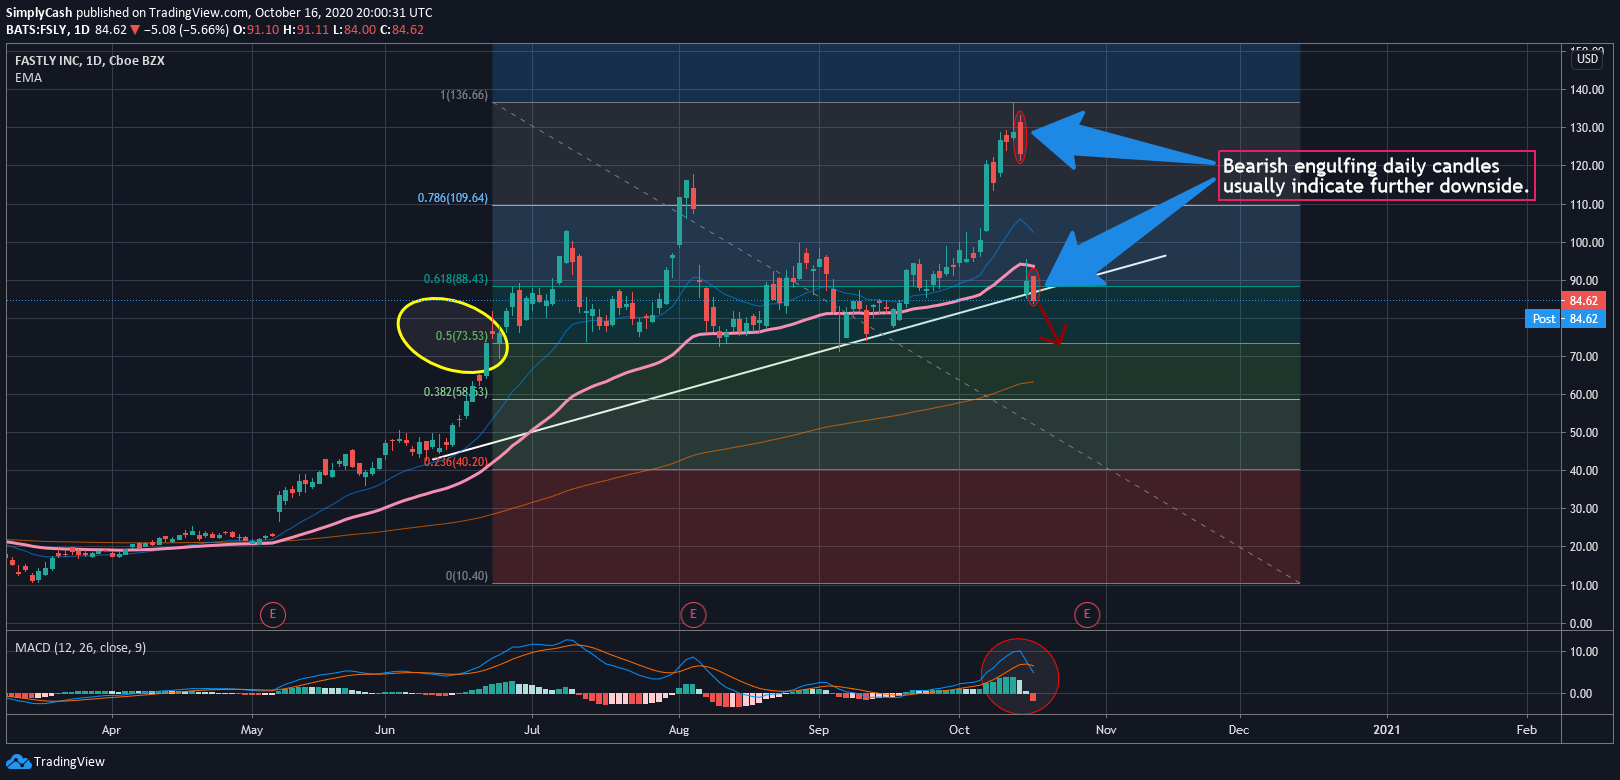Click the Fibonacci level label 0(10.40)
Image resolution: width=1620 pixels, height=780 pixels.
click(x=467, y=576)
